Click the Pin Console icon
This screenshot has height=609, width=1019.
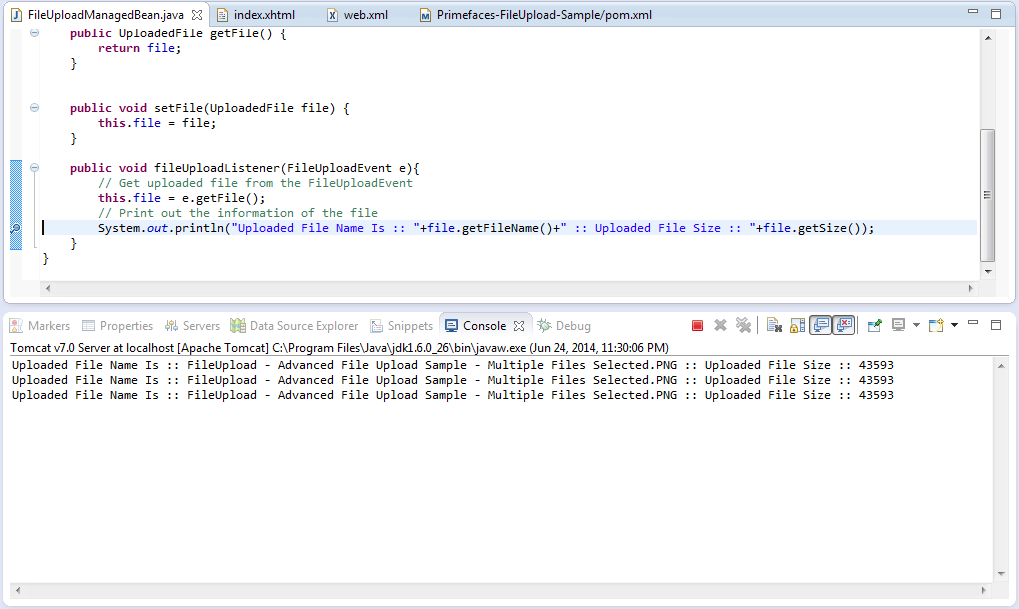pyautogui.click(x=875, y=326)
